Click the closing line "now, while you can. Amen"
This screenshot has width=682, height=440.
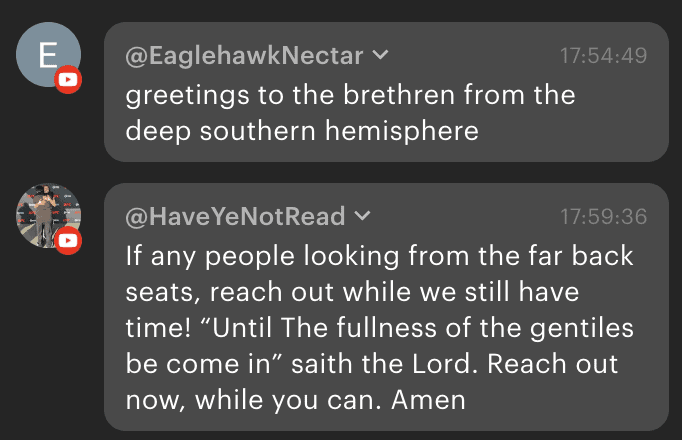click(296, 399)
